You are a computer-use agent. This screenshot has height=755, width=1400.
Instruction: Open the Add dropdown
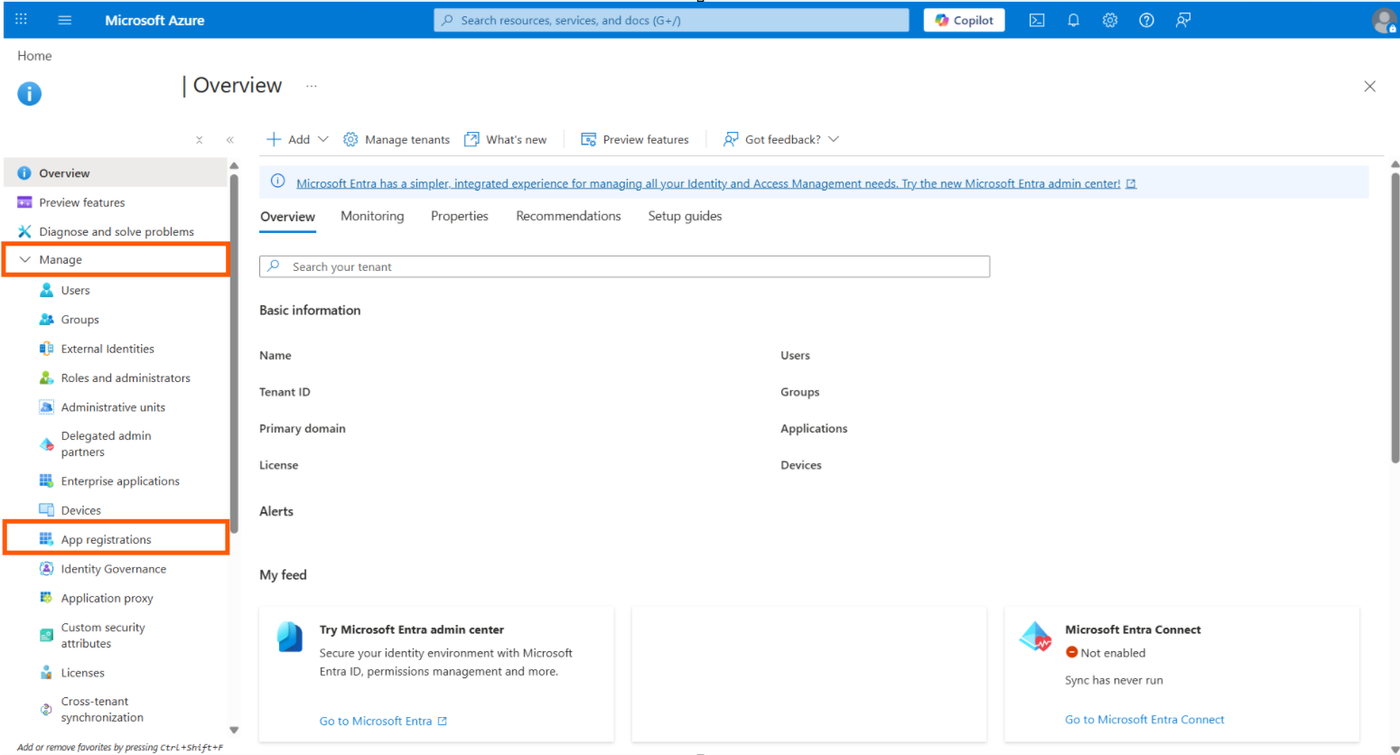[297, 139]
